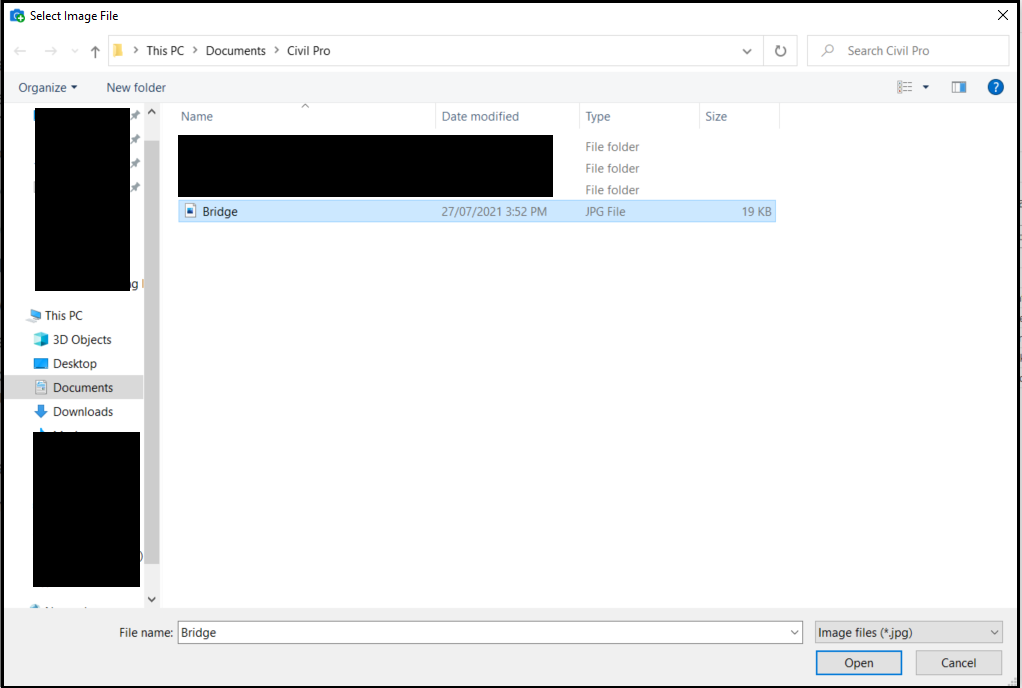Click the navigation pane vertical scrollbar

(x=152, y=350)
